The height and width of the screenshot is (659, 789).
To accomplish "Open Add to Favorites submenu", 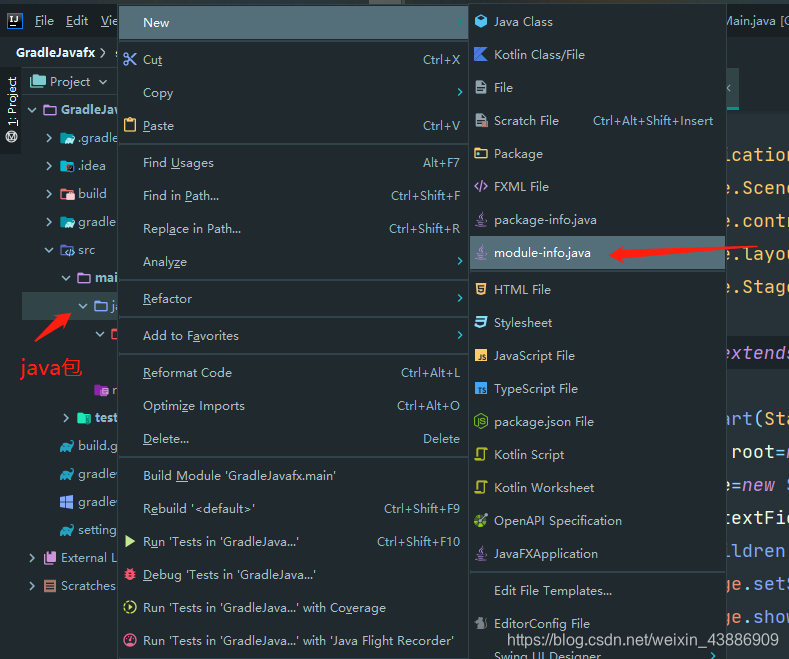I will [x=293, y=336].
